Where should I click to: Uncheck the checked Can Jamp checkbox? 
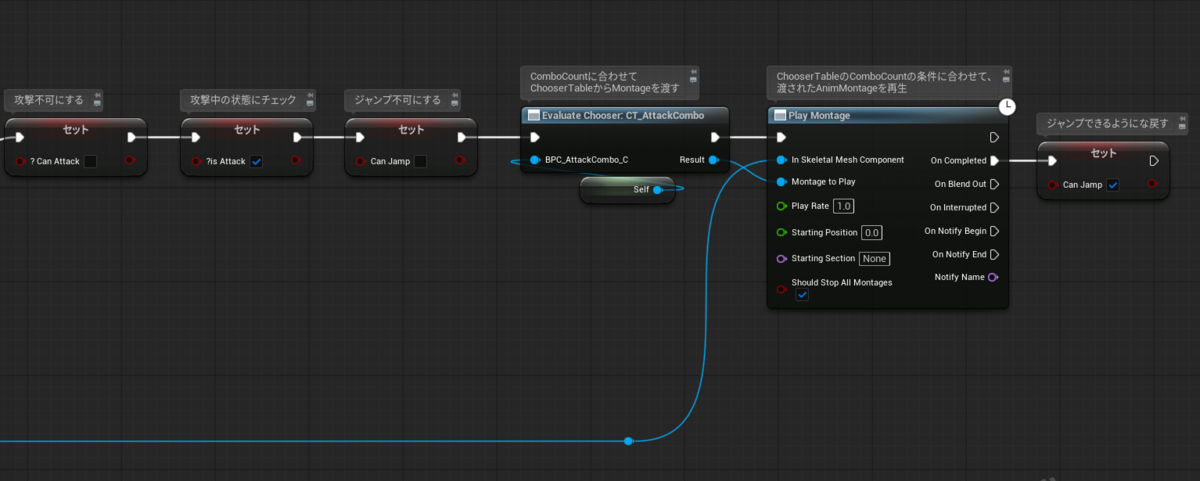tap(1113, 185)
